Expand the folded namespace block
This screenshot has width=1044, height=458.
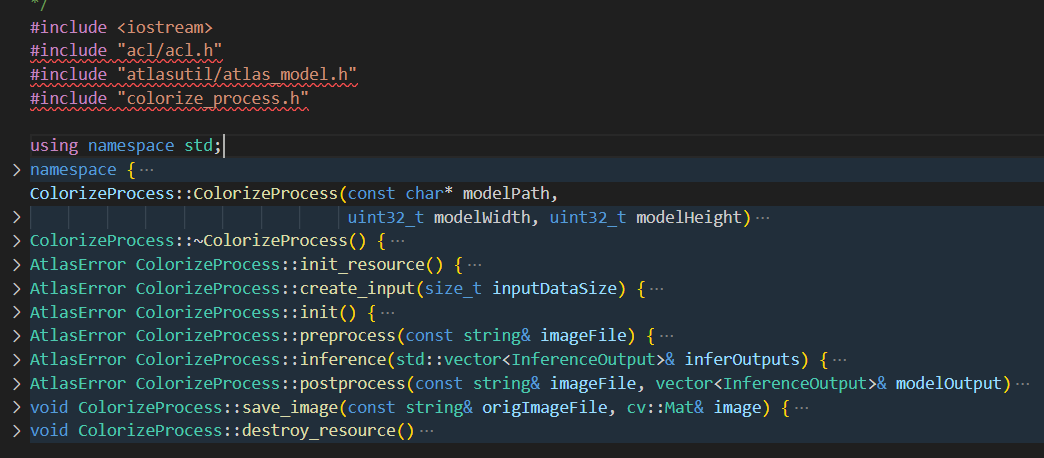pyautogui.click(x=17, y=170)
